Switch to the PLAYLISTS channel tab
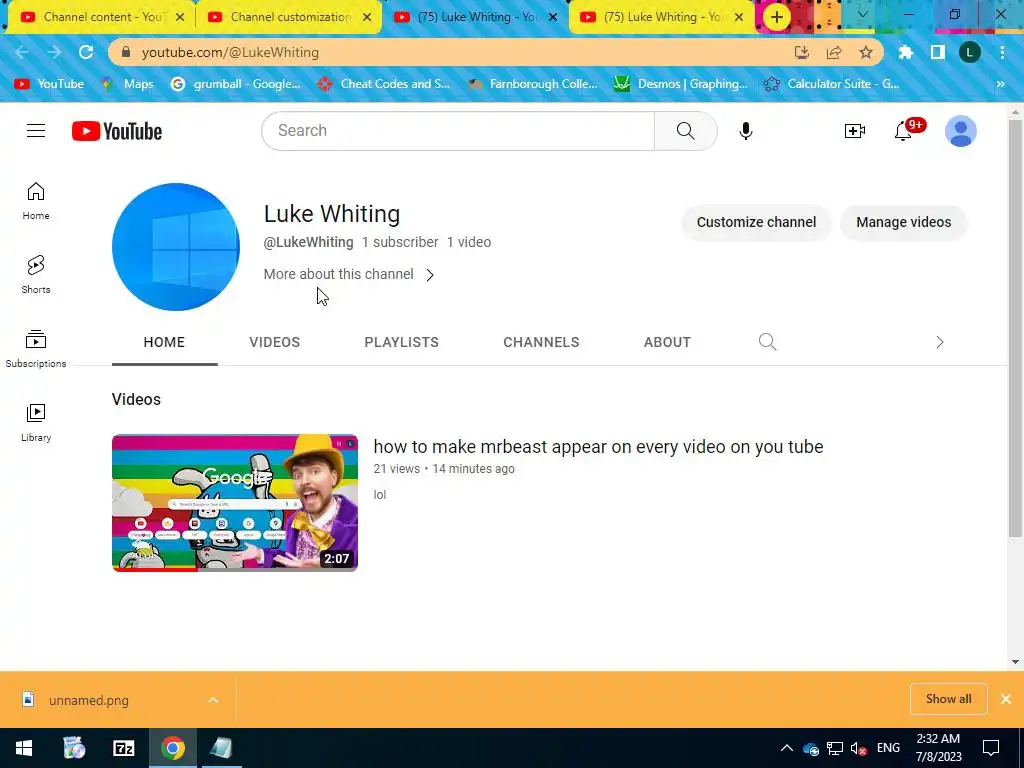The height and width of the screenshot is (768, 1024). (402, 342)
